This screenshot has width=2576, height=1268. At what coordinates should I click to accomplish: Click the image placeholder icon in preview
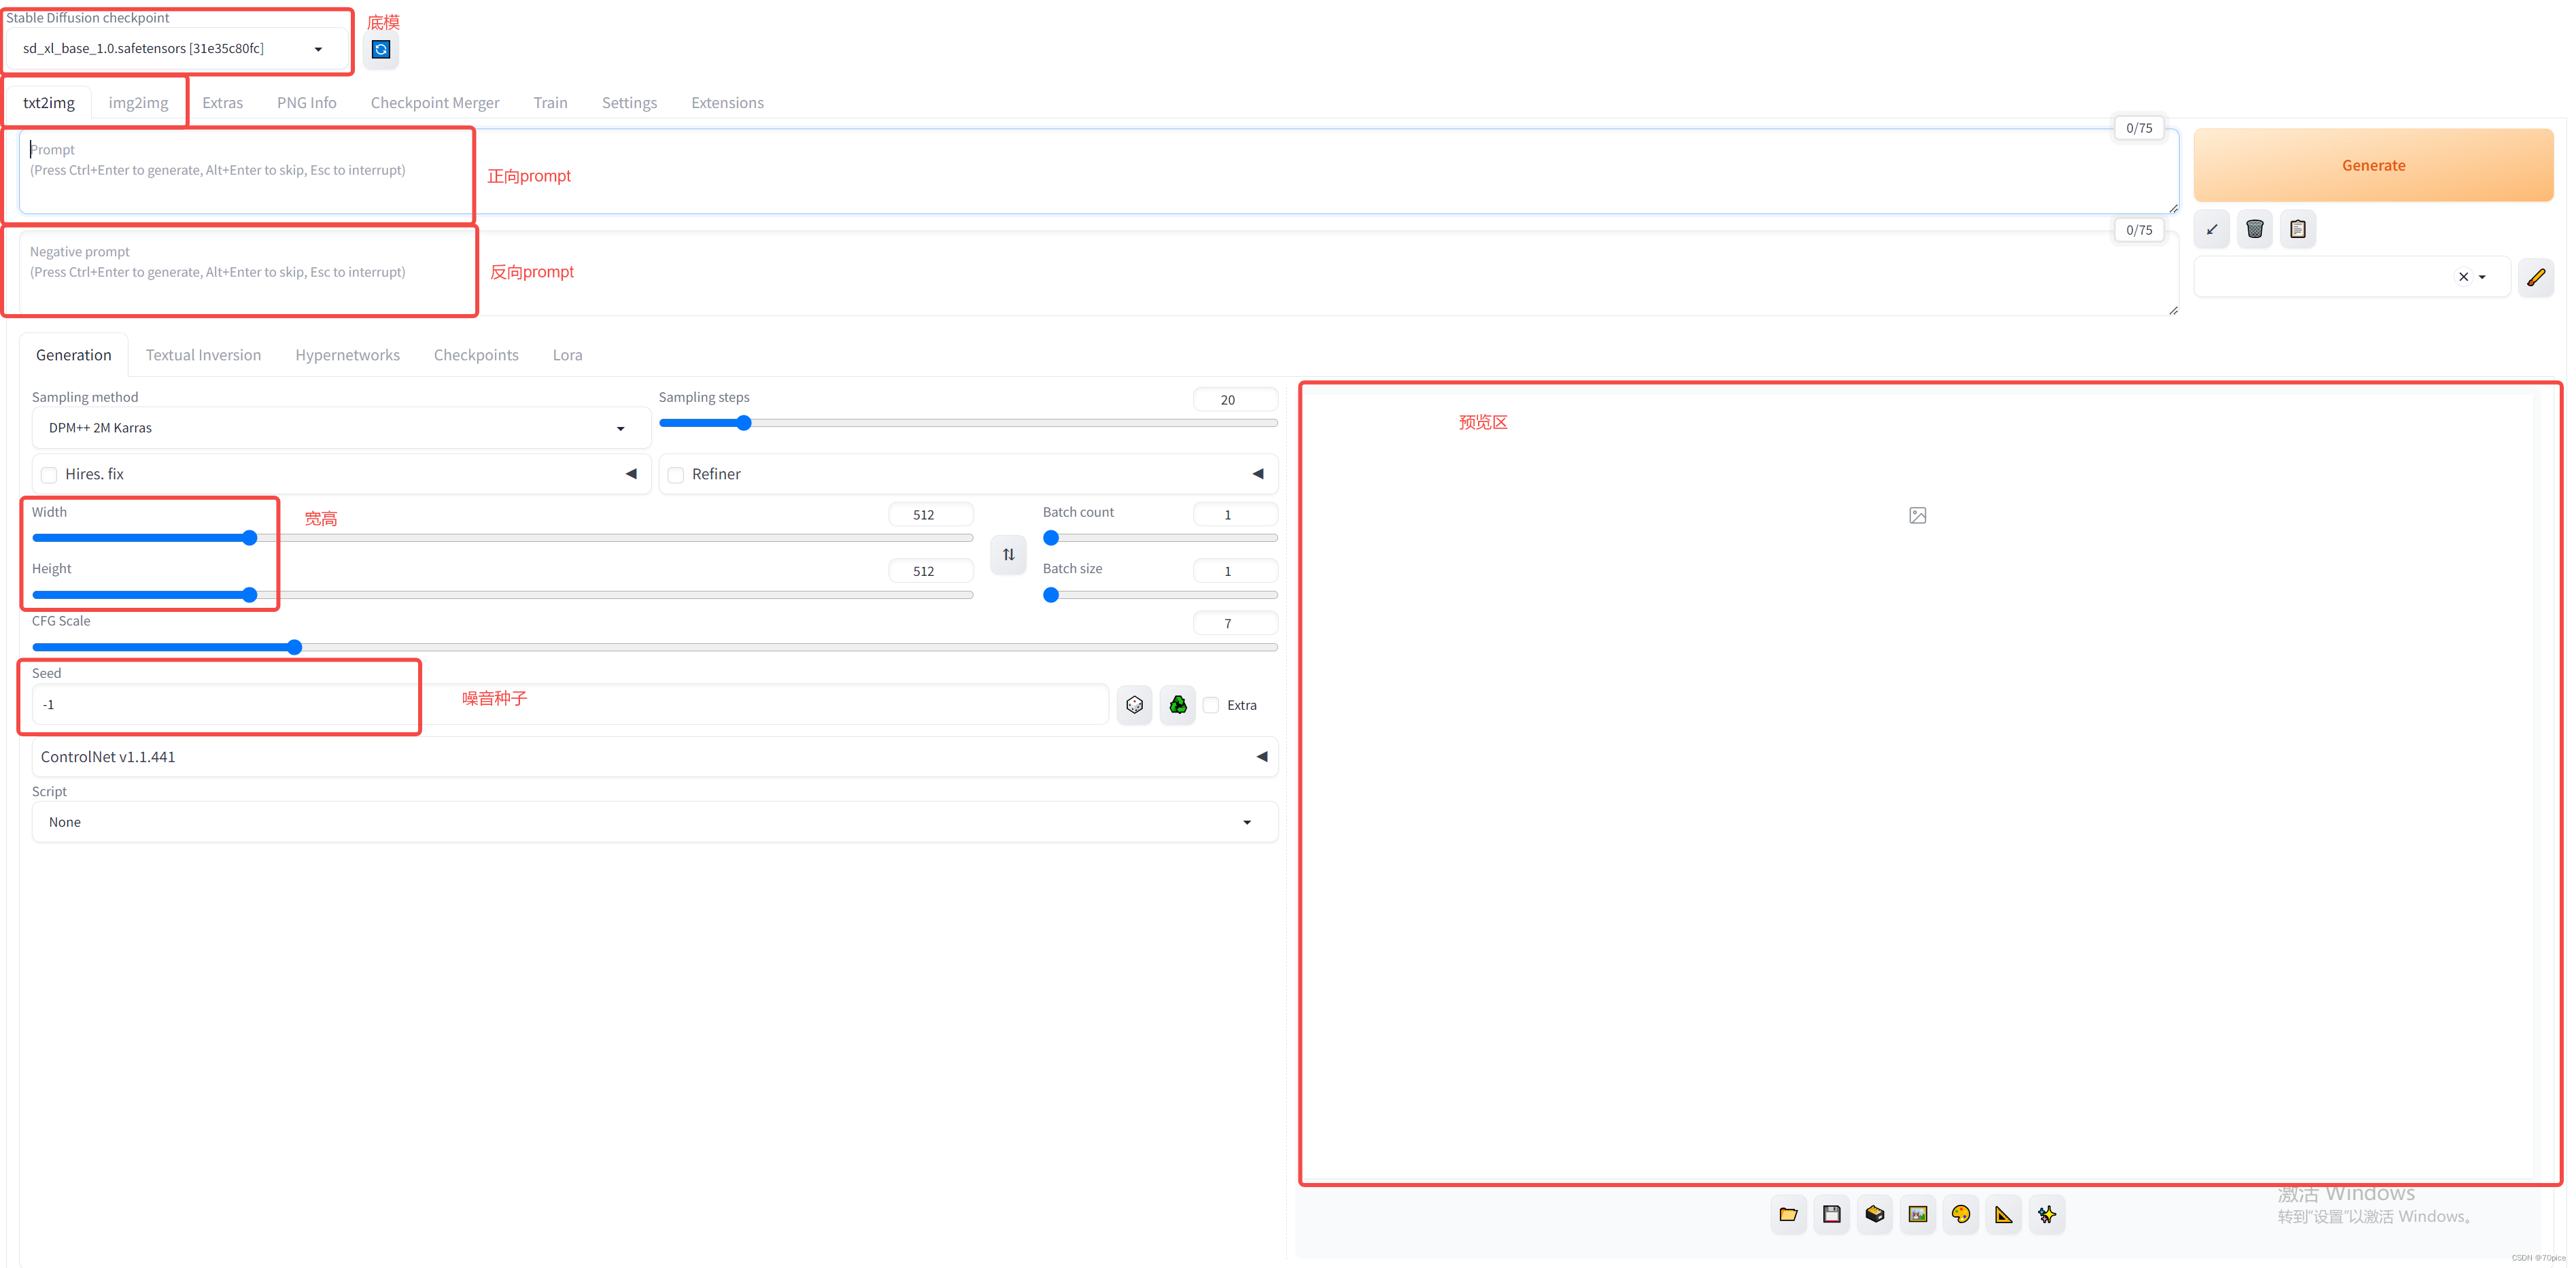point(1917,515)
